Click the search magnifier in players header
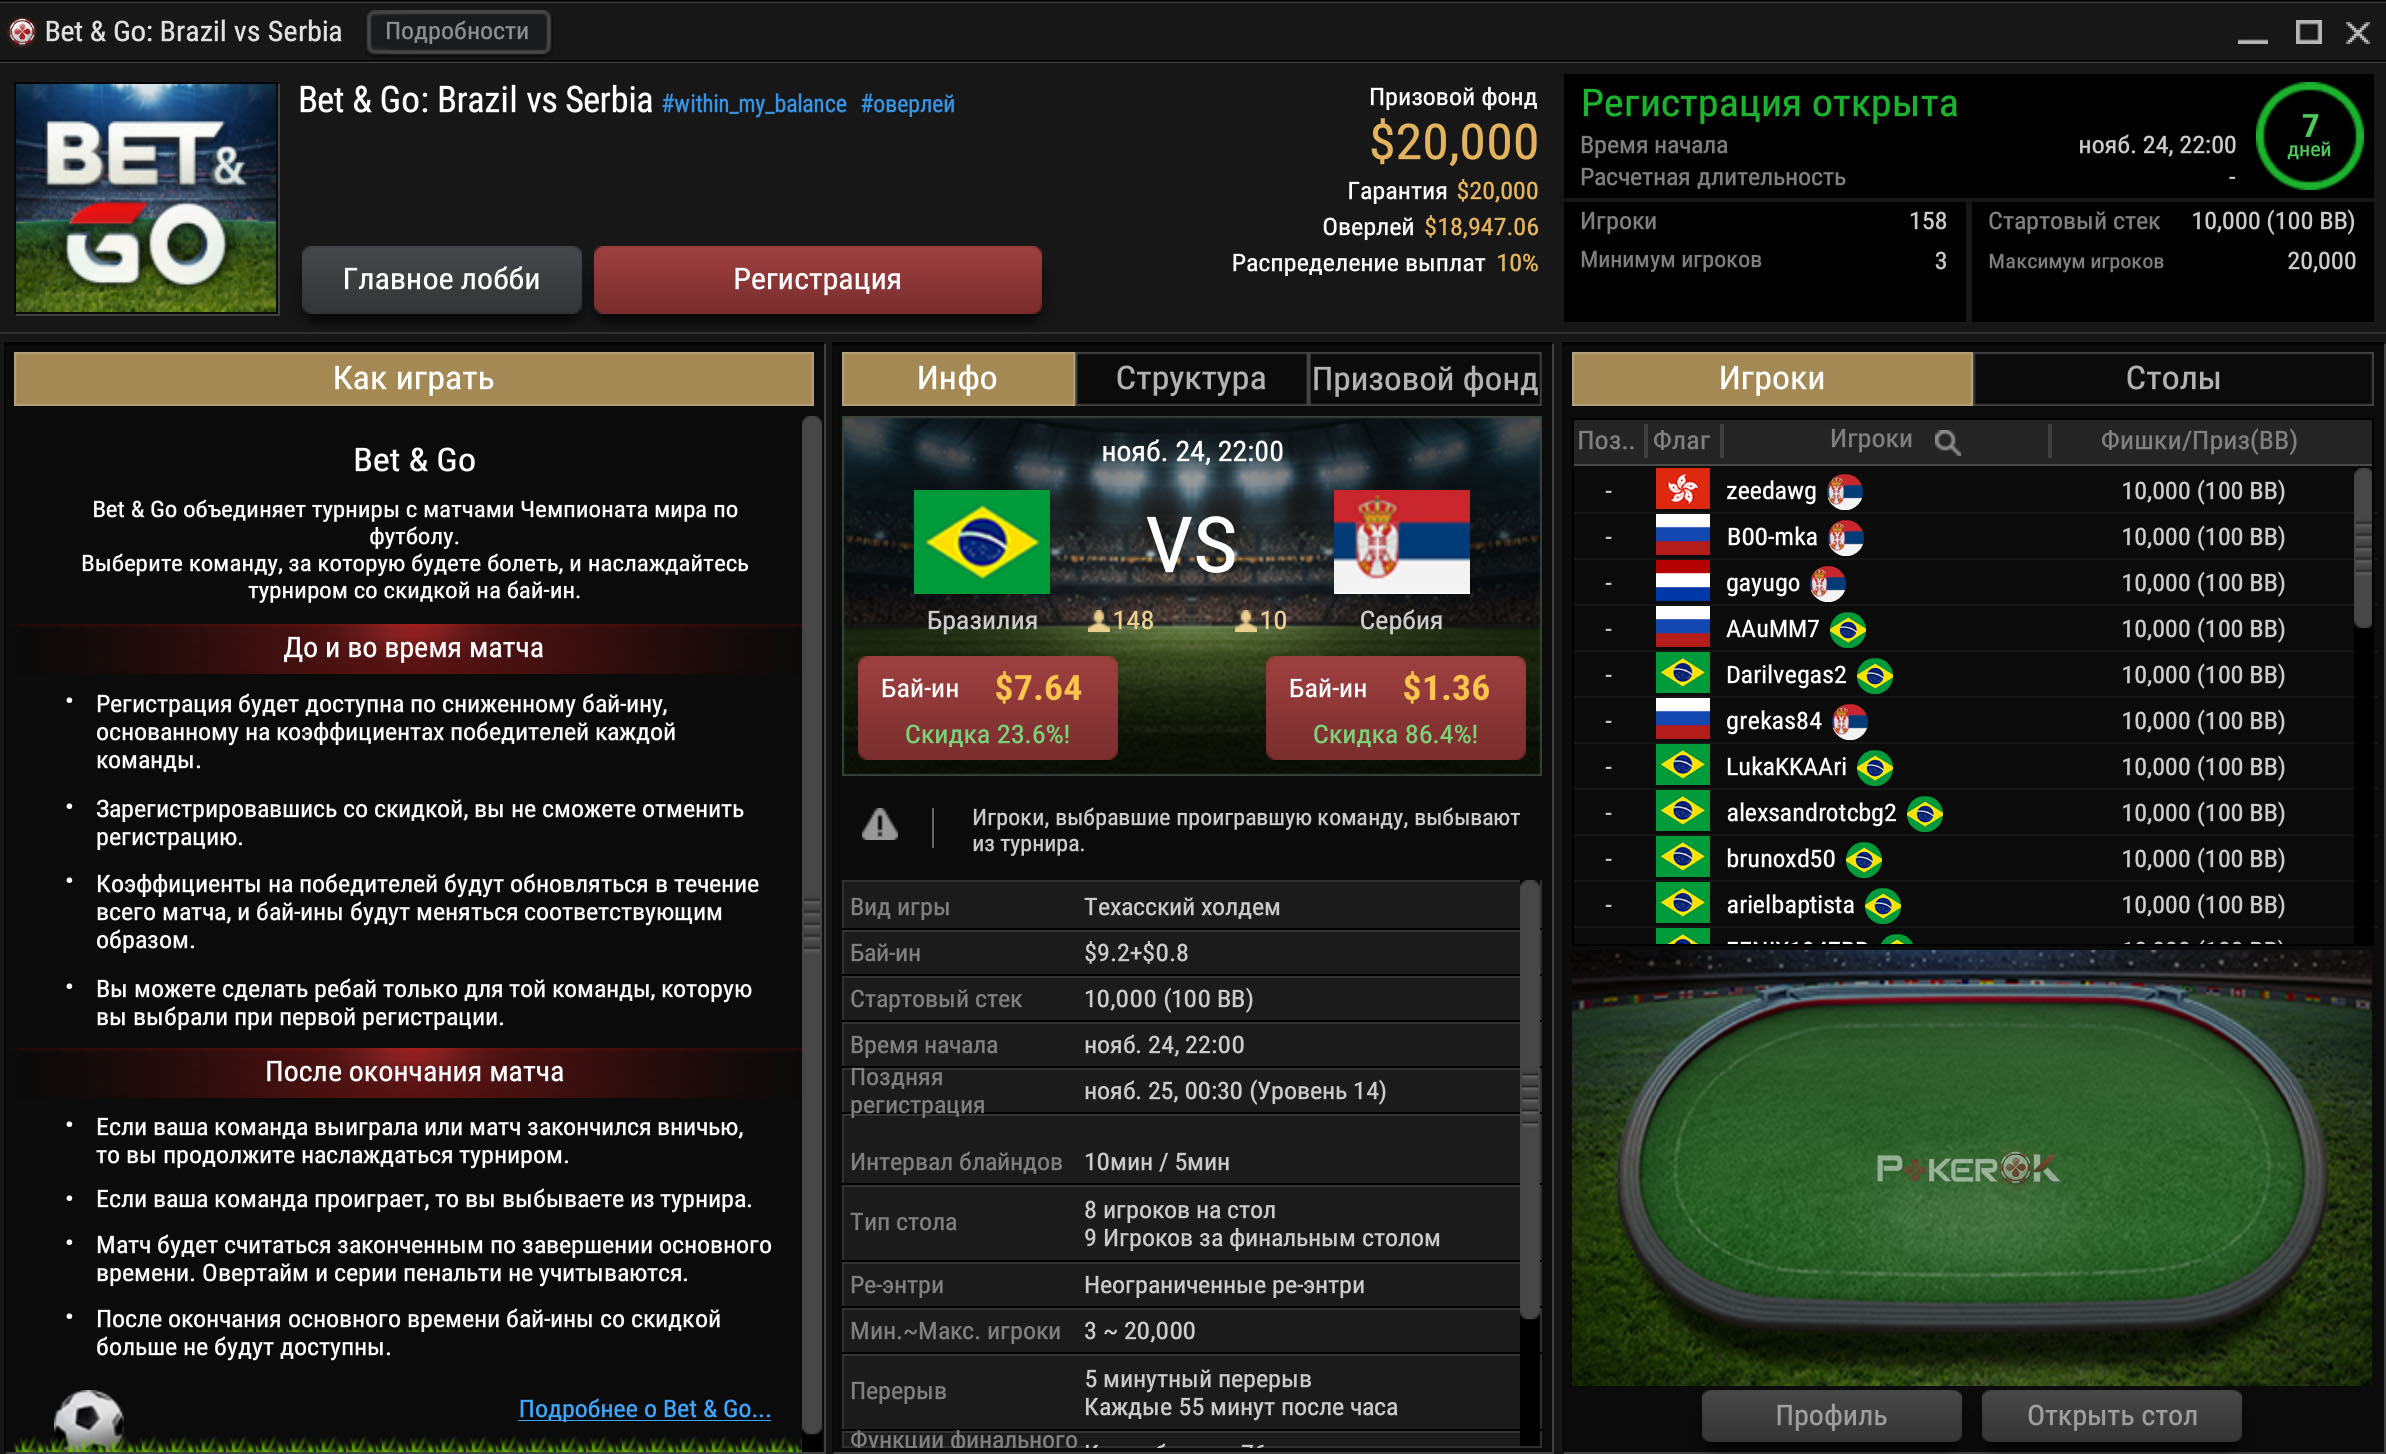Viewport: 2386px width, 1454px height. tap(1946, 441)
